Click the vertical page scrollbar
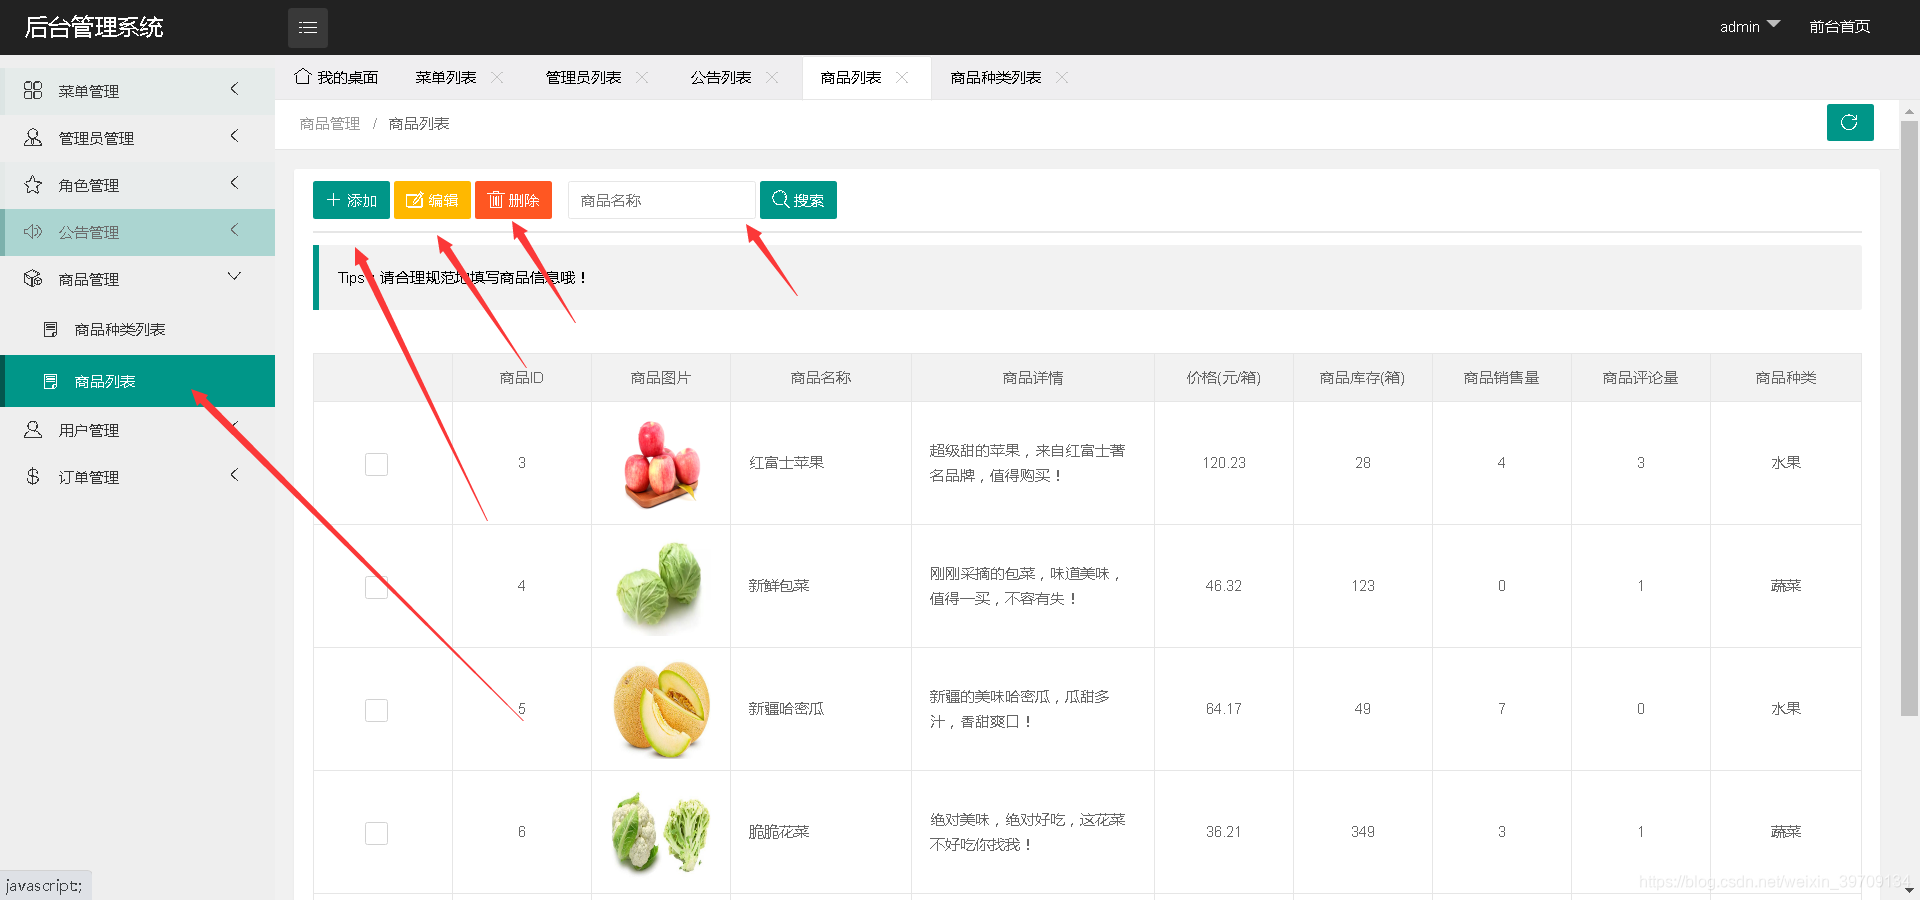The height and width of the screenshot is (900, 1920). coord(1909,418)
